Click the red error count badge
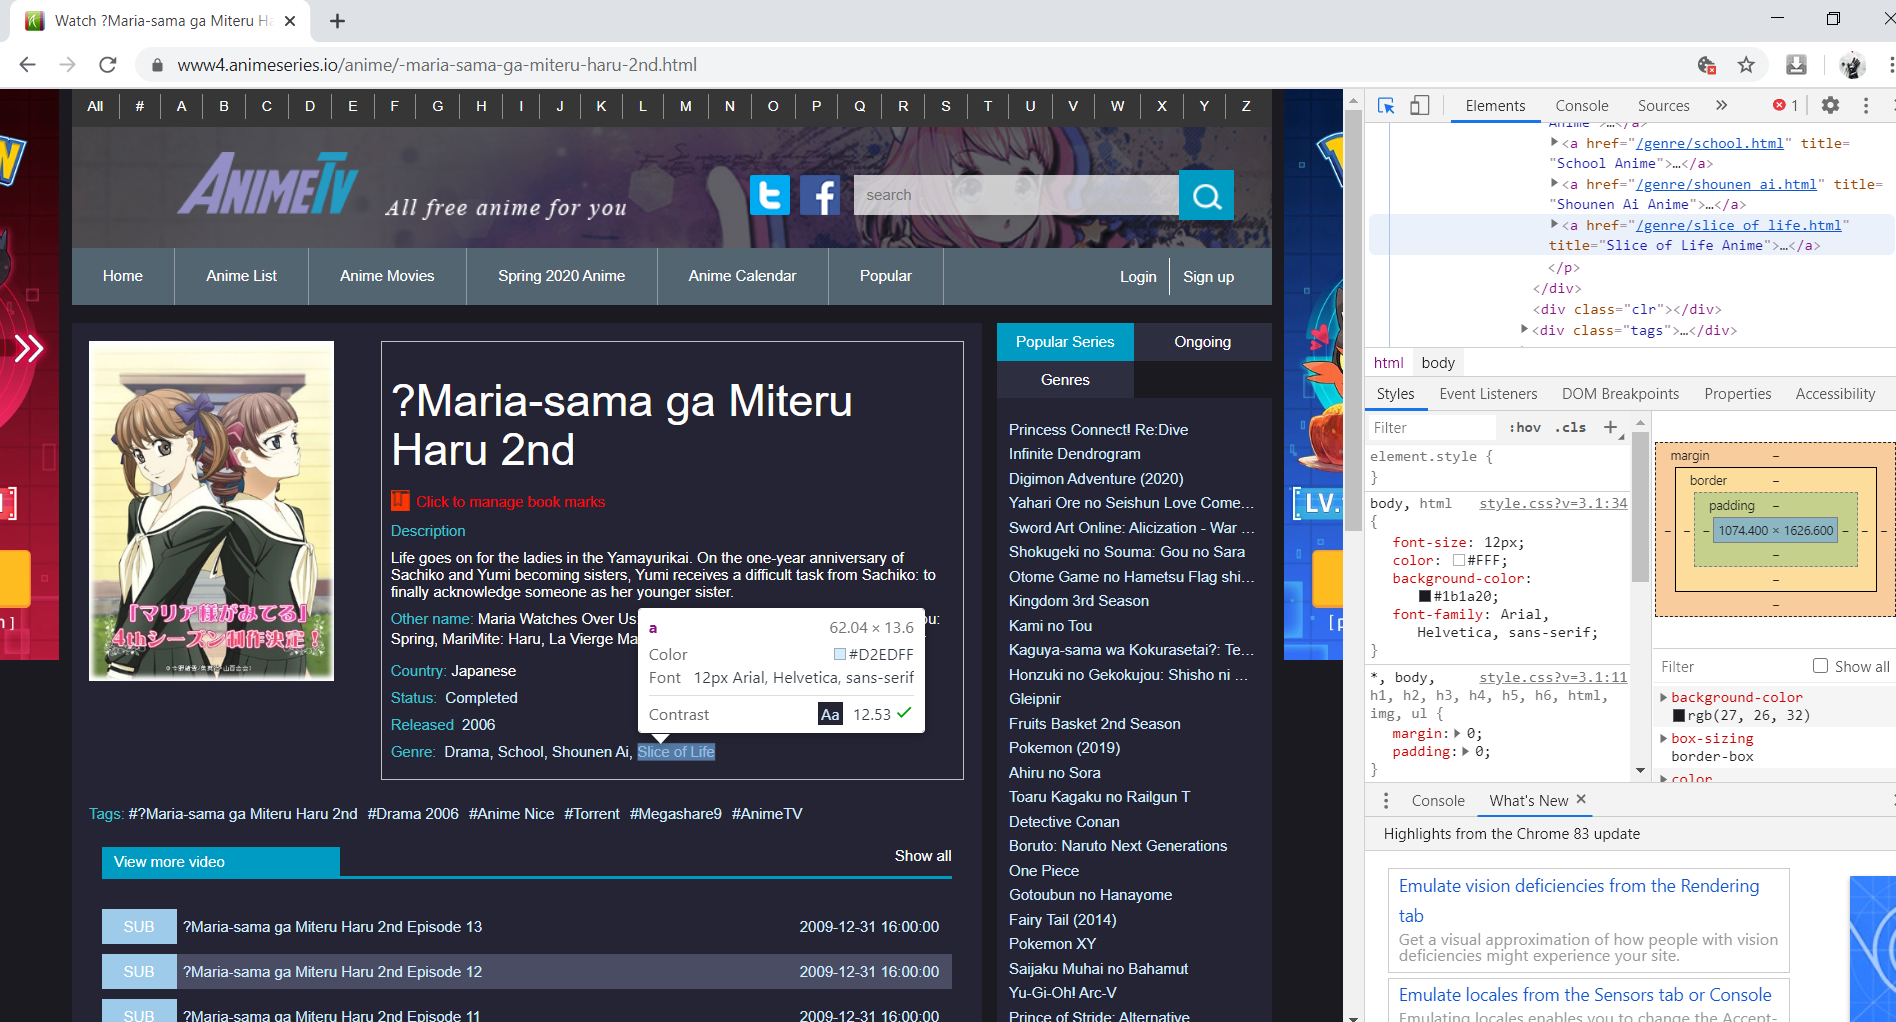This screenshot has width=1896, height=1022. click(1785, 105)
